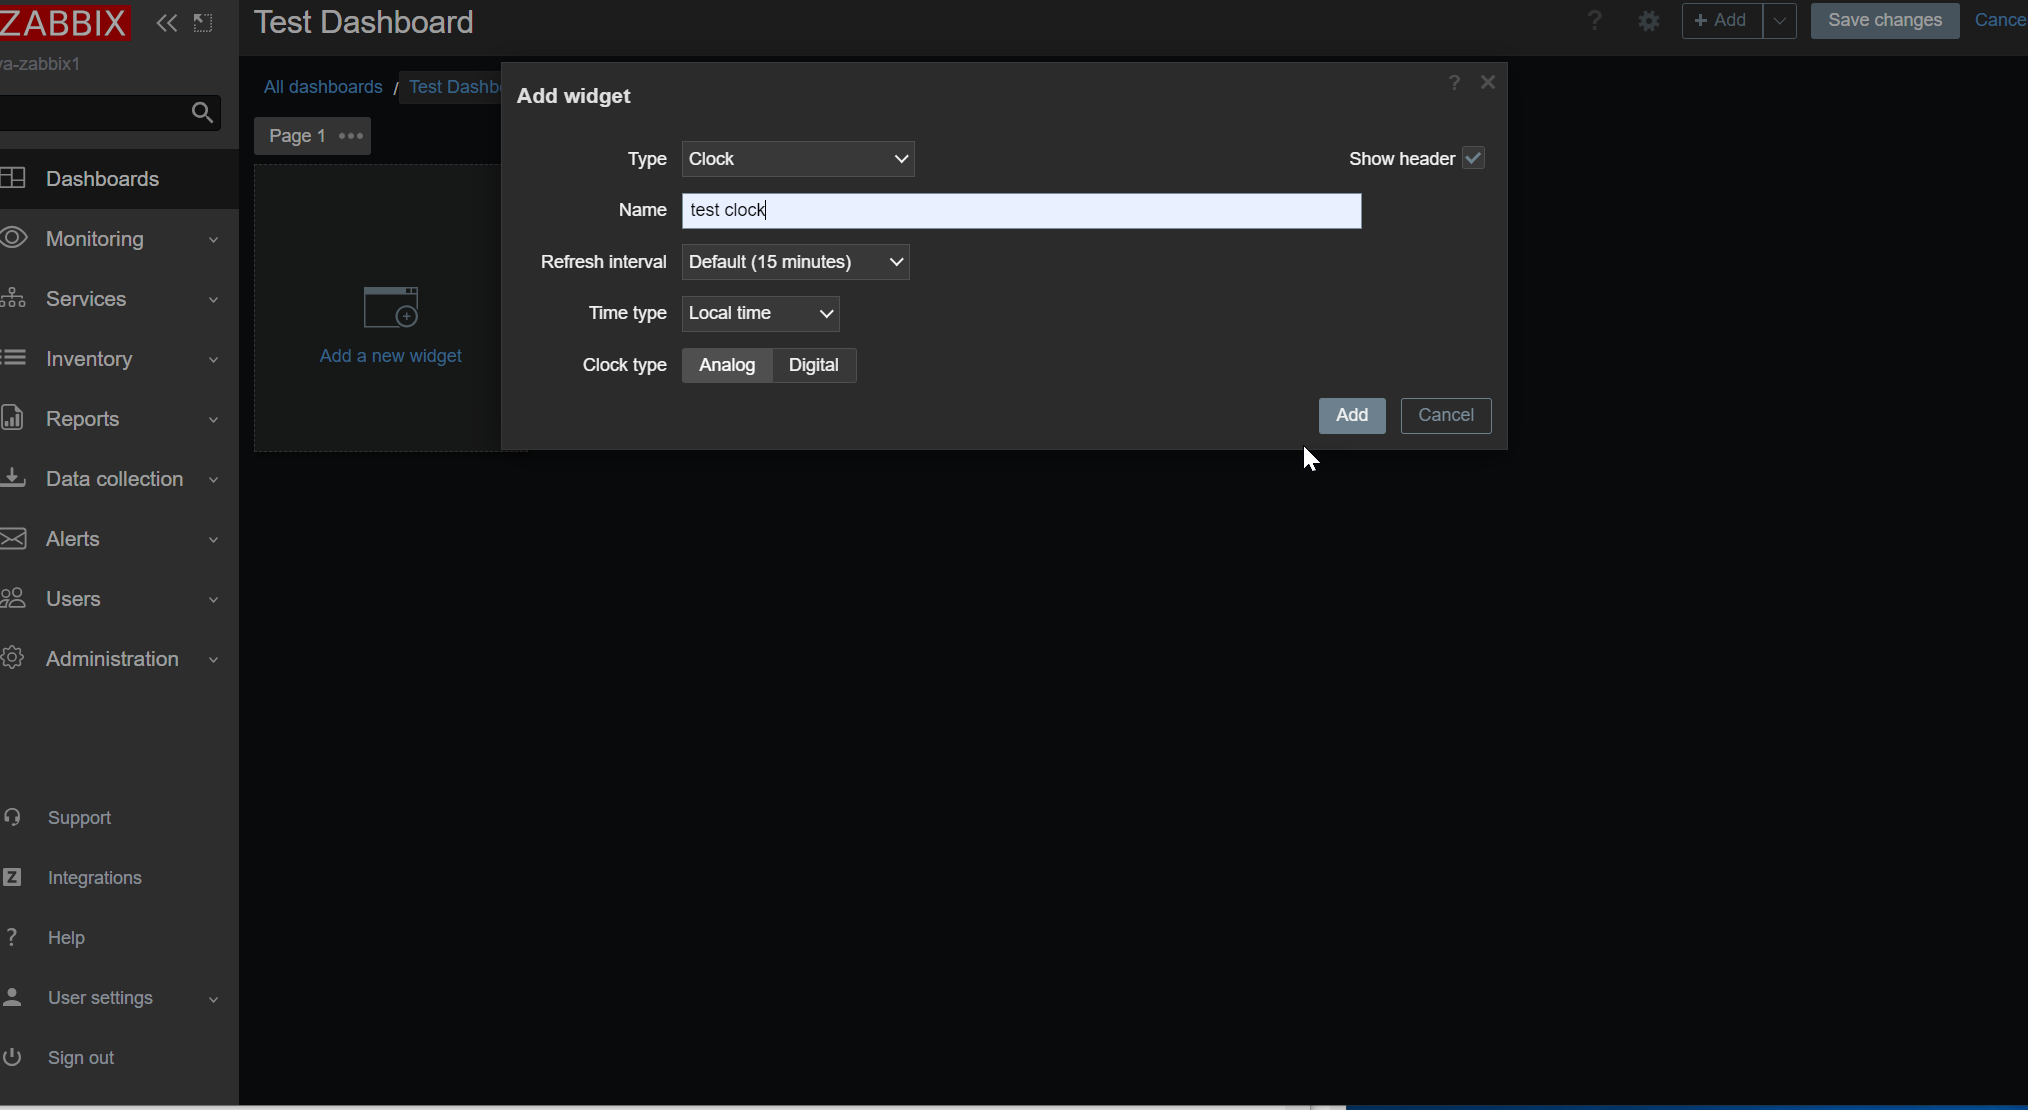Select Analog clock type
This screenshot has width=2028, height=1110.
pos(727,365)
